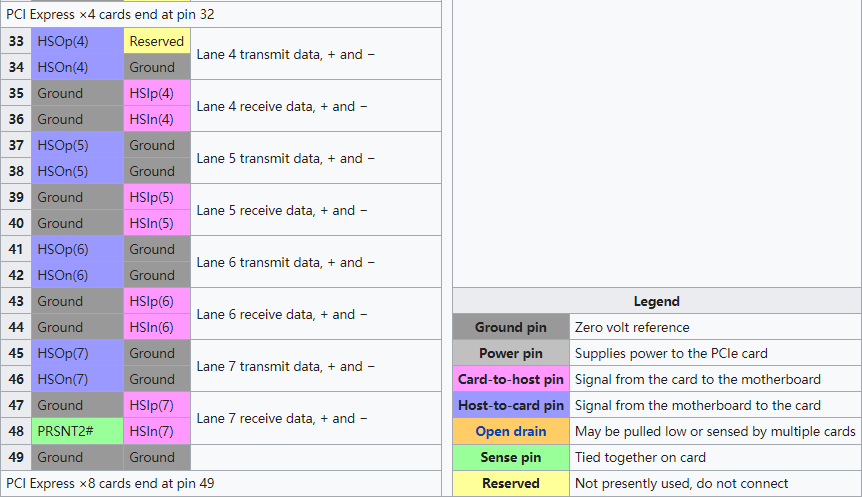Click pin number 36 row header
The image size is (862, 497).
pos(16,119)
